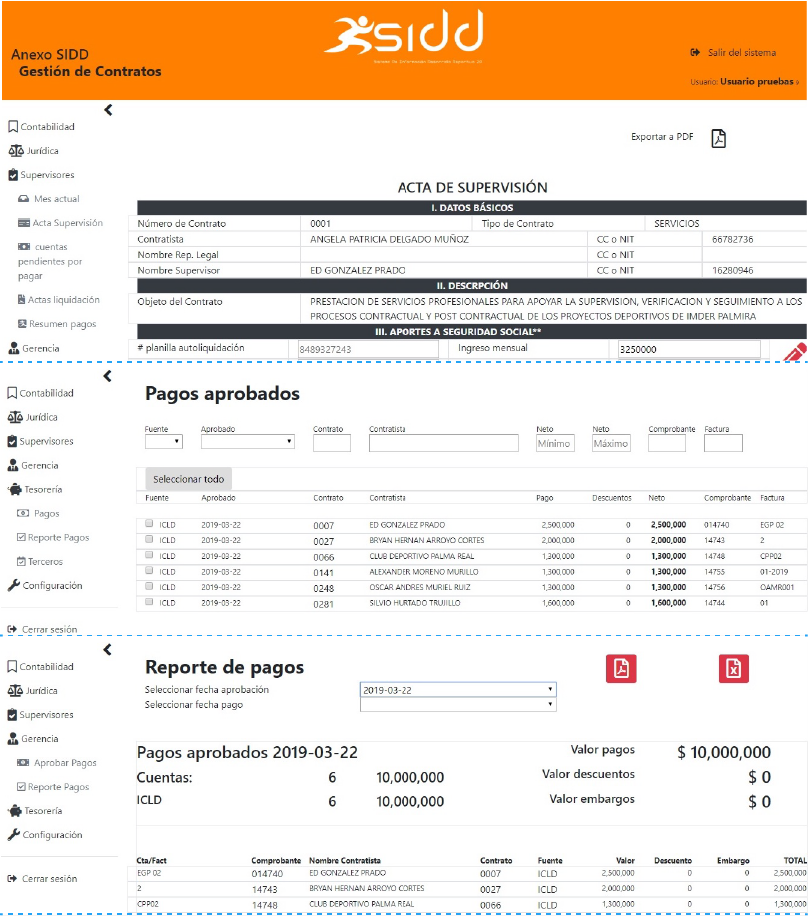Click the red Excel button in Reporte de pagos
The width and height of the screenshot is (808, 916).
pyautogui.click(x=733, y=668)
